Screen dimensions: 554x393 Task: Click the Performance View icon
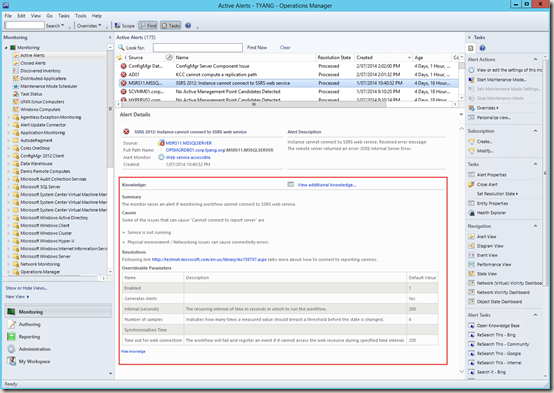[471, 264]
